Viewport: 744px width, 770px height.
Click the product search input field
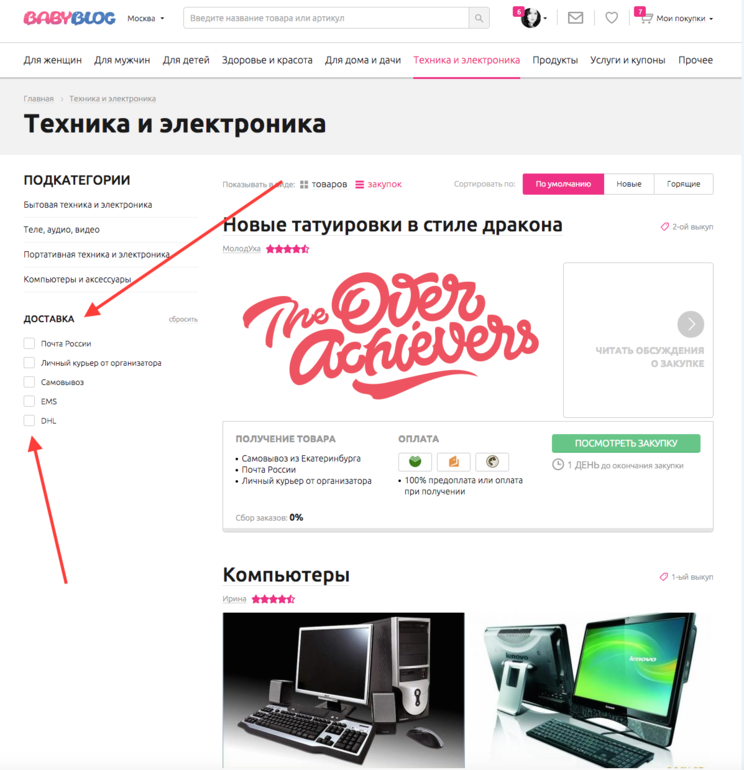click(x=326, y=18)
